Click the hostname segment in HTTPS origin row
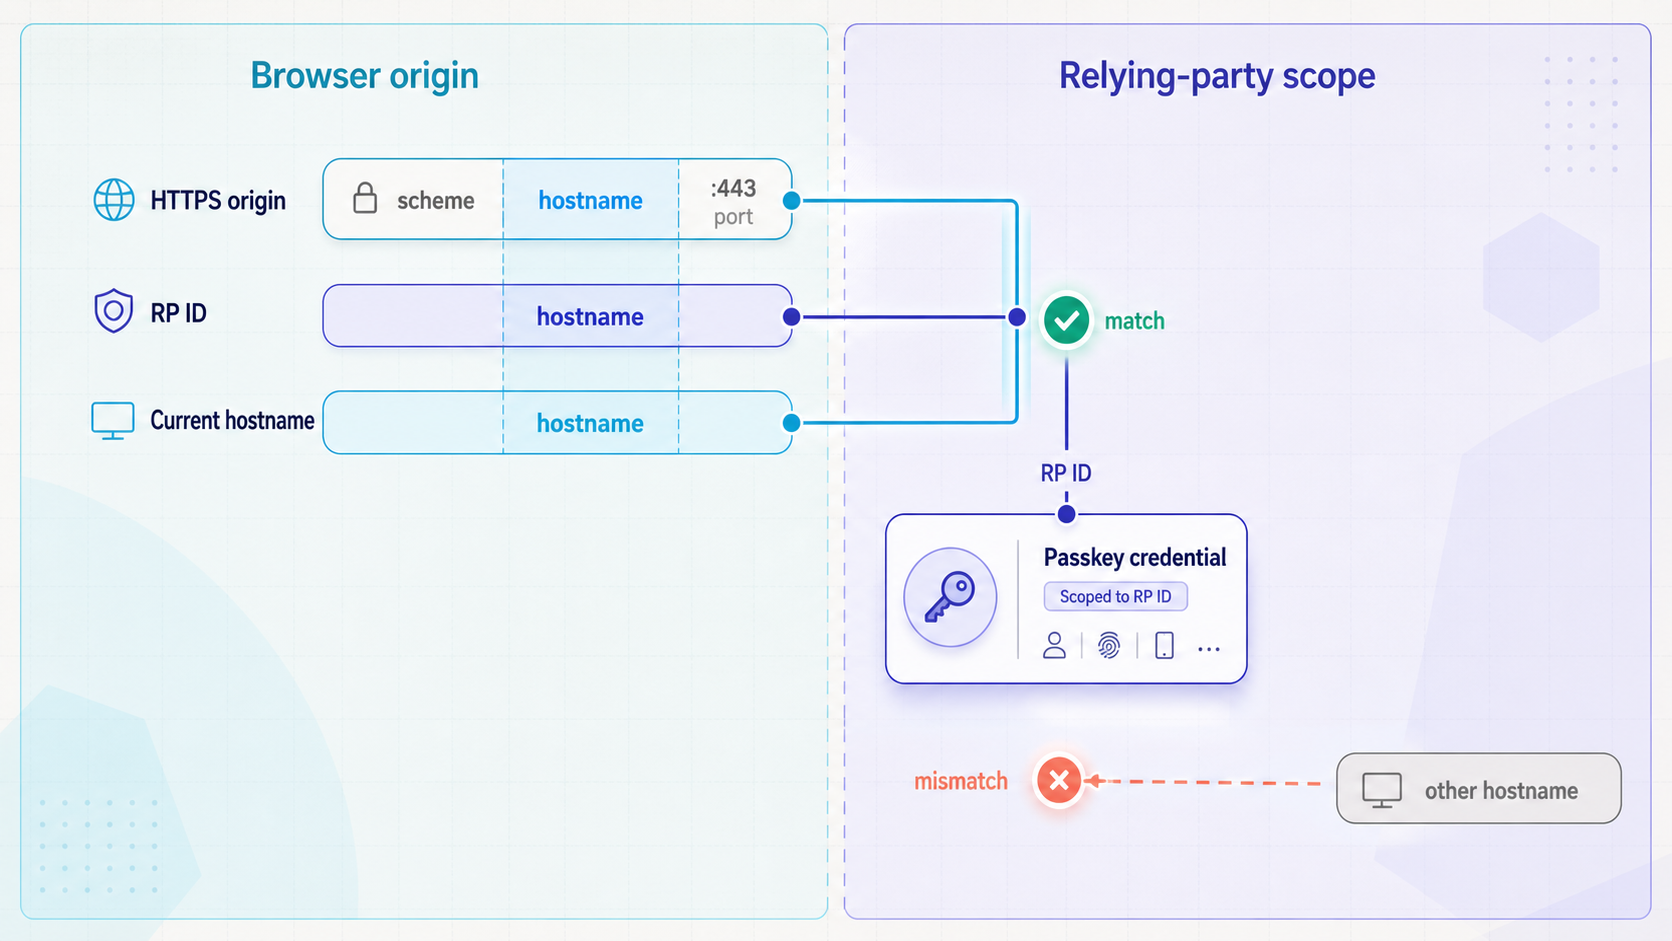 tap(591, 199)
